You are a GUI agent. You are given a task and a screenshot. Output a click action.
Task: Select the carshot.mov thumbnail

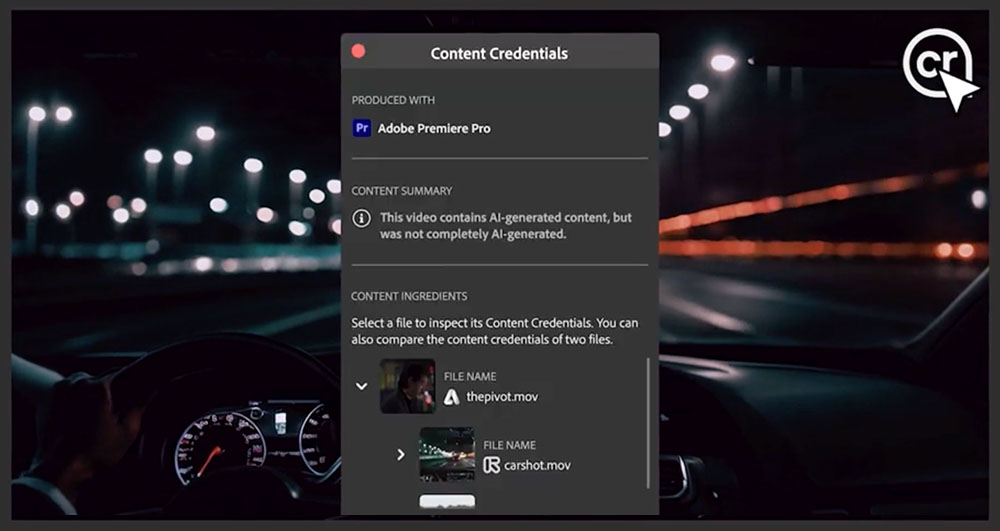pos(447,455)
